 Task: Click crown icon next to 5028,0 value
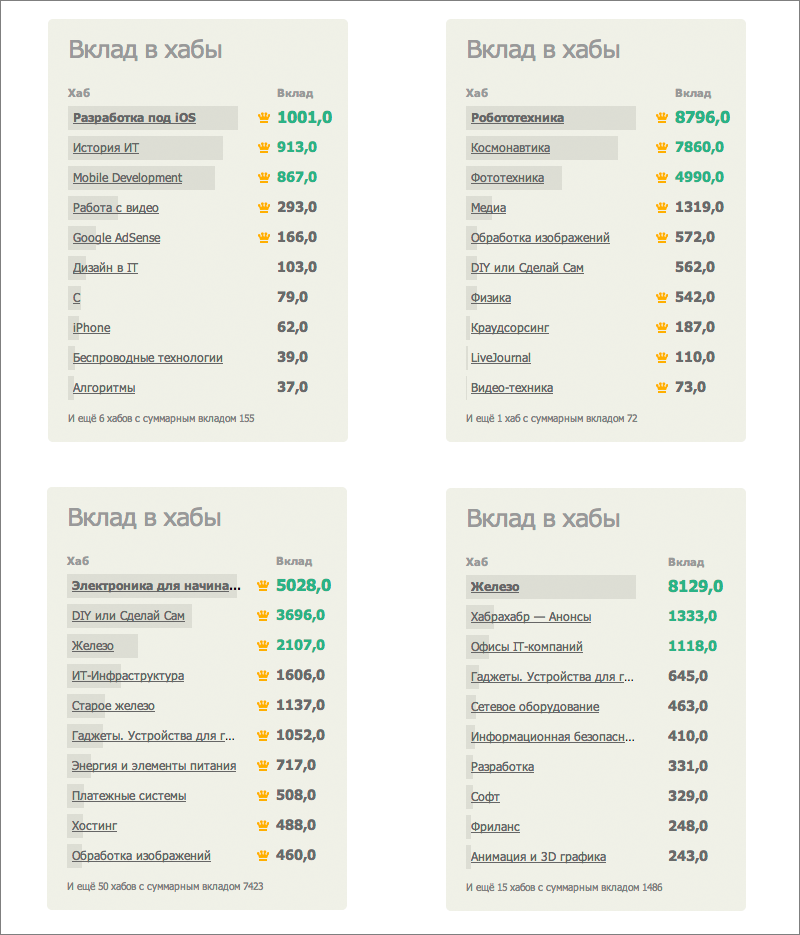tap(263, 586)
